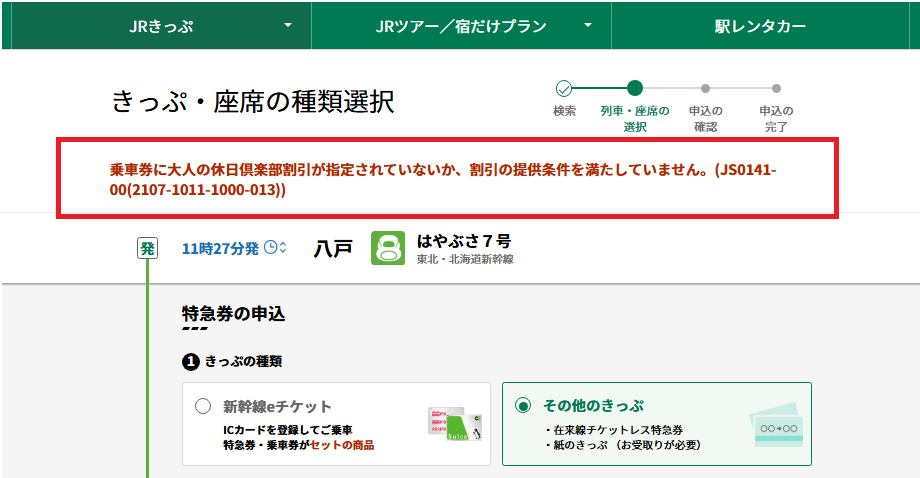
Task: Click the 列車・座席の選択 step circle
Action: 635,88
